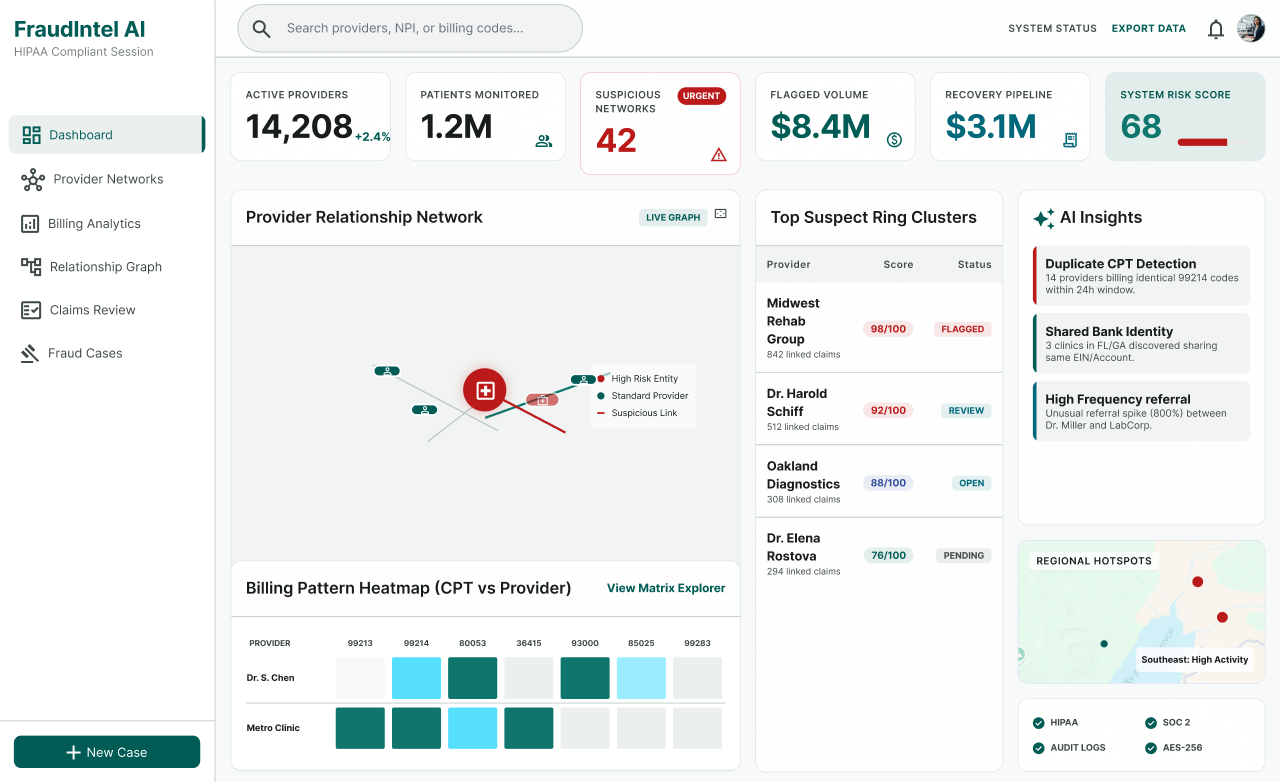Click the "$3.1M" Recovery Pipeline value

pyautogui.click(x=990, y=127)
